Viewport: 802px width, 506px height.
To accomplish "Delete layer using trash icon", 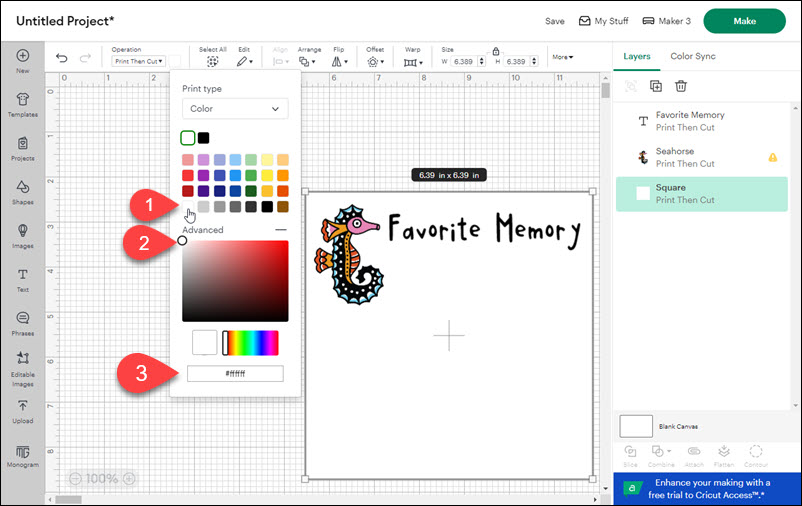I will (681, 87).
